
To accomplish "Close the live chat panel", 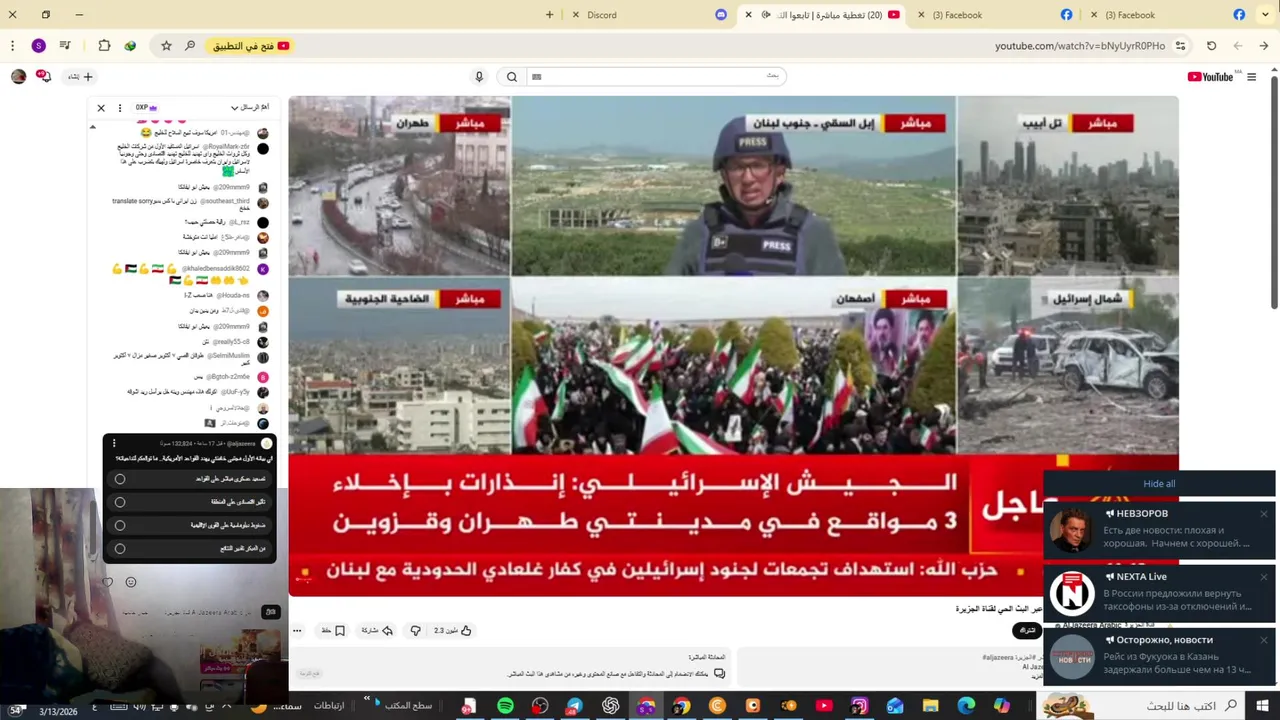I will [x=101, y=108].
